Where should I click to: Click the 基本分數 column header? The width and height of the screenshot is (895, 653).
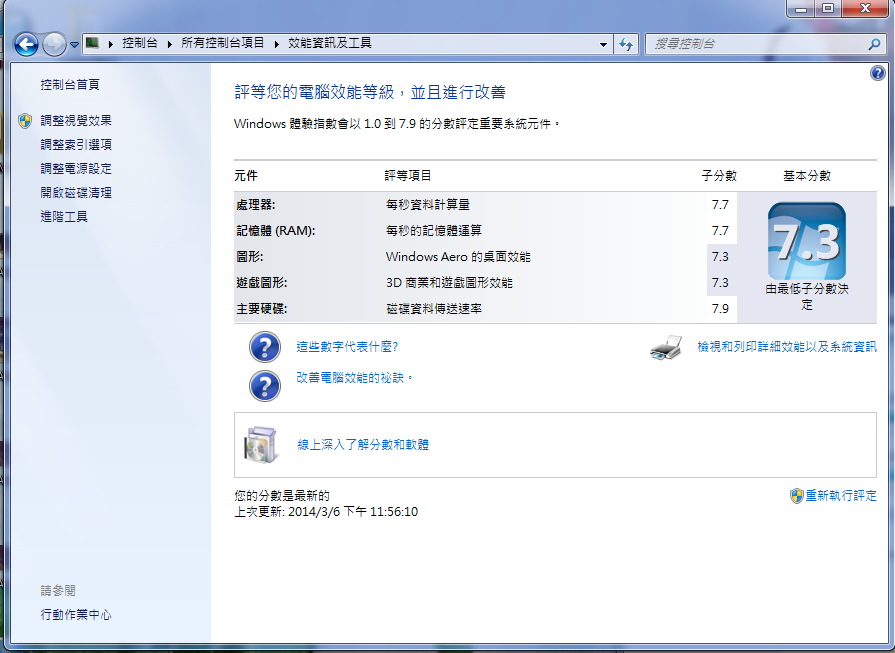(x=807, y=176)
